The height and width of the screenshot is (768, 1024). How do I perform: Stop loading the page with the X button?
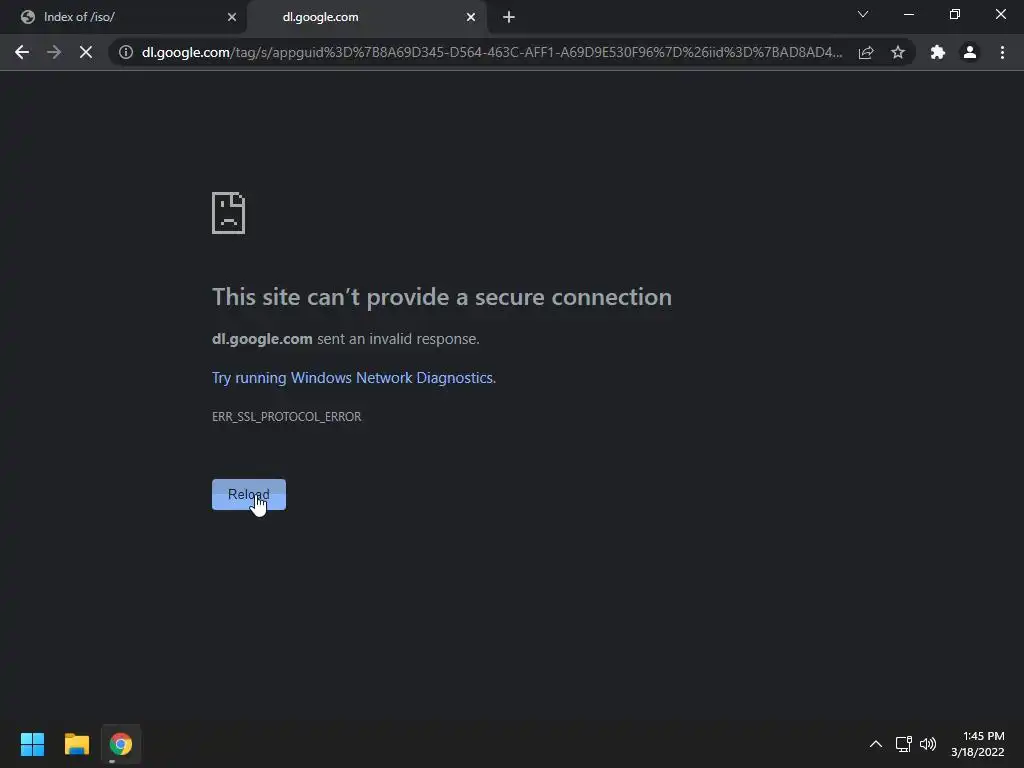click(86, 52)
